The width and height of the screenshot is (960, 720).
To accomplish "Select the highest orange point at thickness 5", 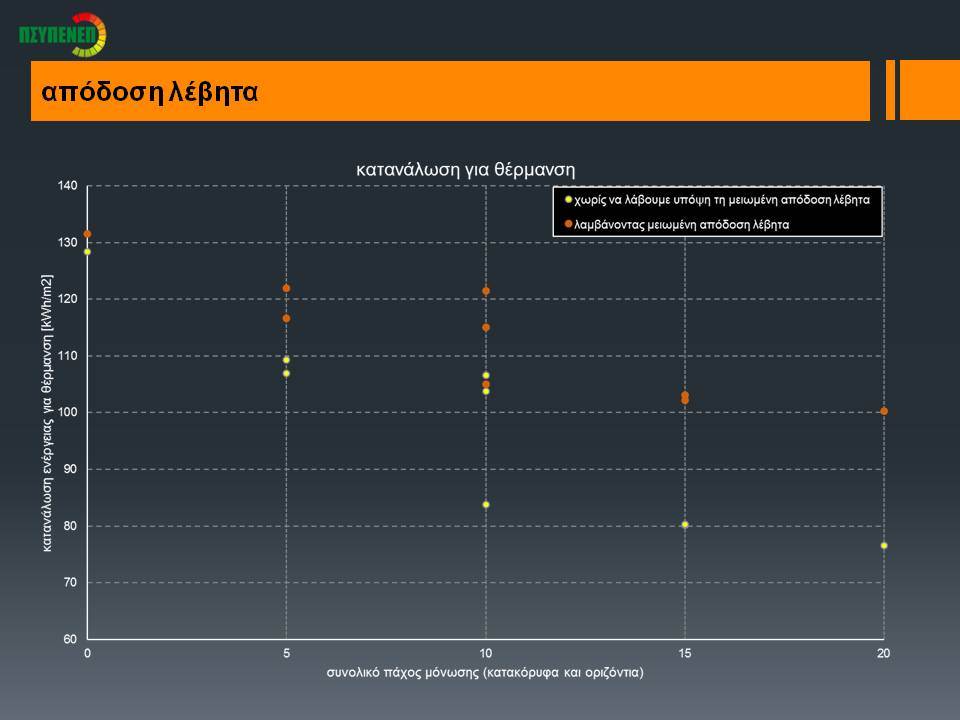I will pos(287,288).
